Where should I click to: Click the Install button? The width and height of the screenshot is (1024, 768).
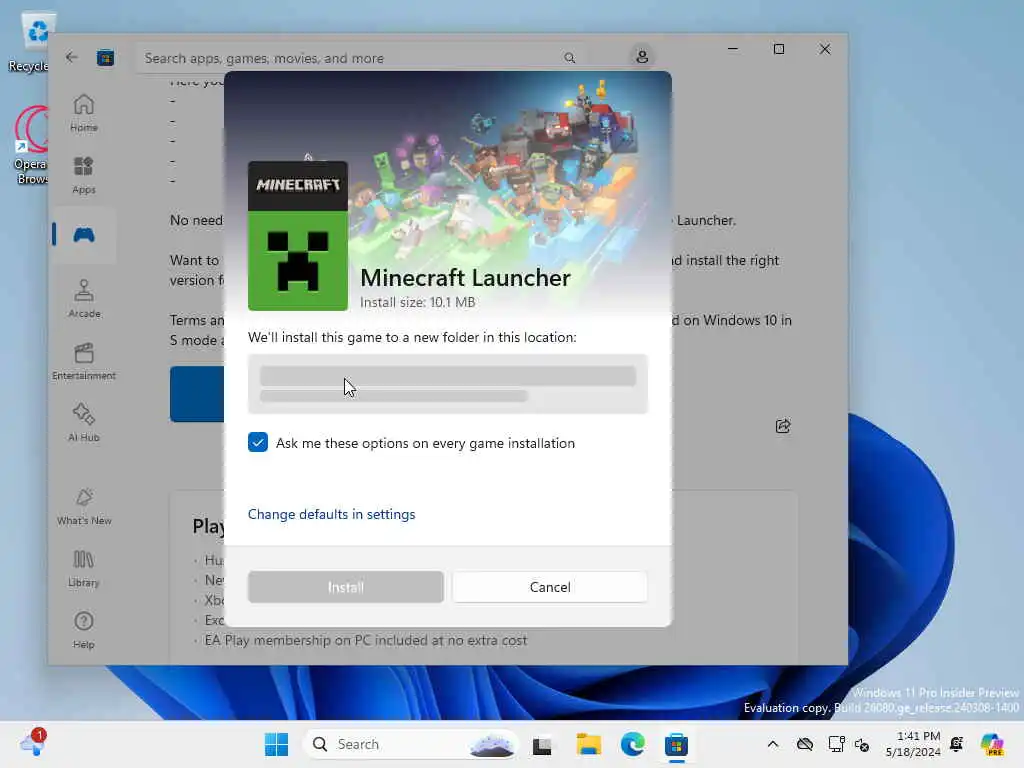tap(345, 587)
